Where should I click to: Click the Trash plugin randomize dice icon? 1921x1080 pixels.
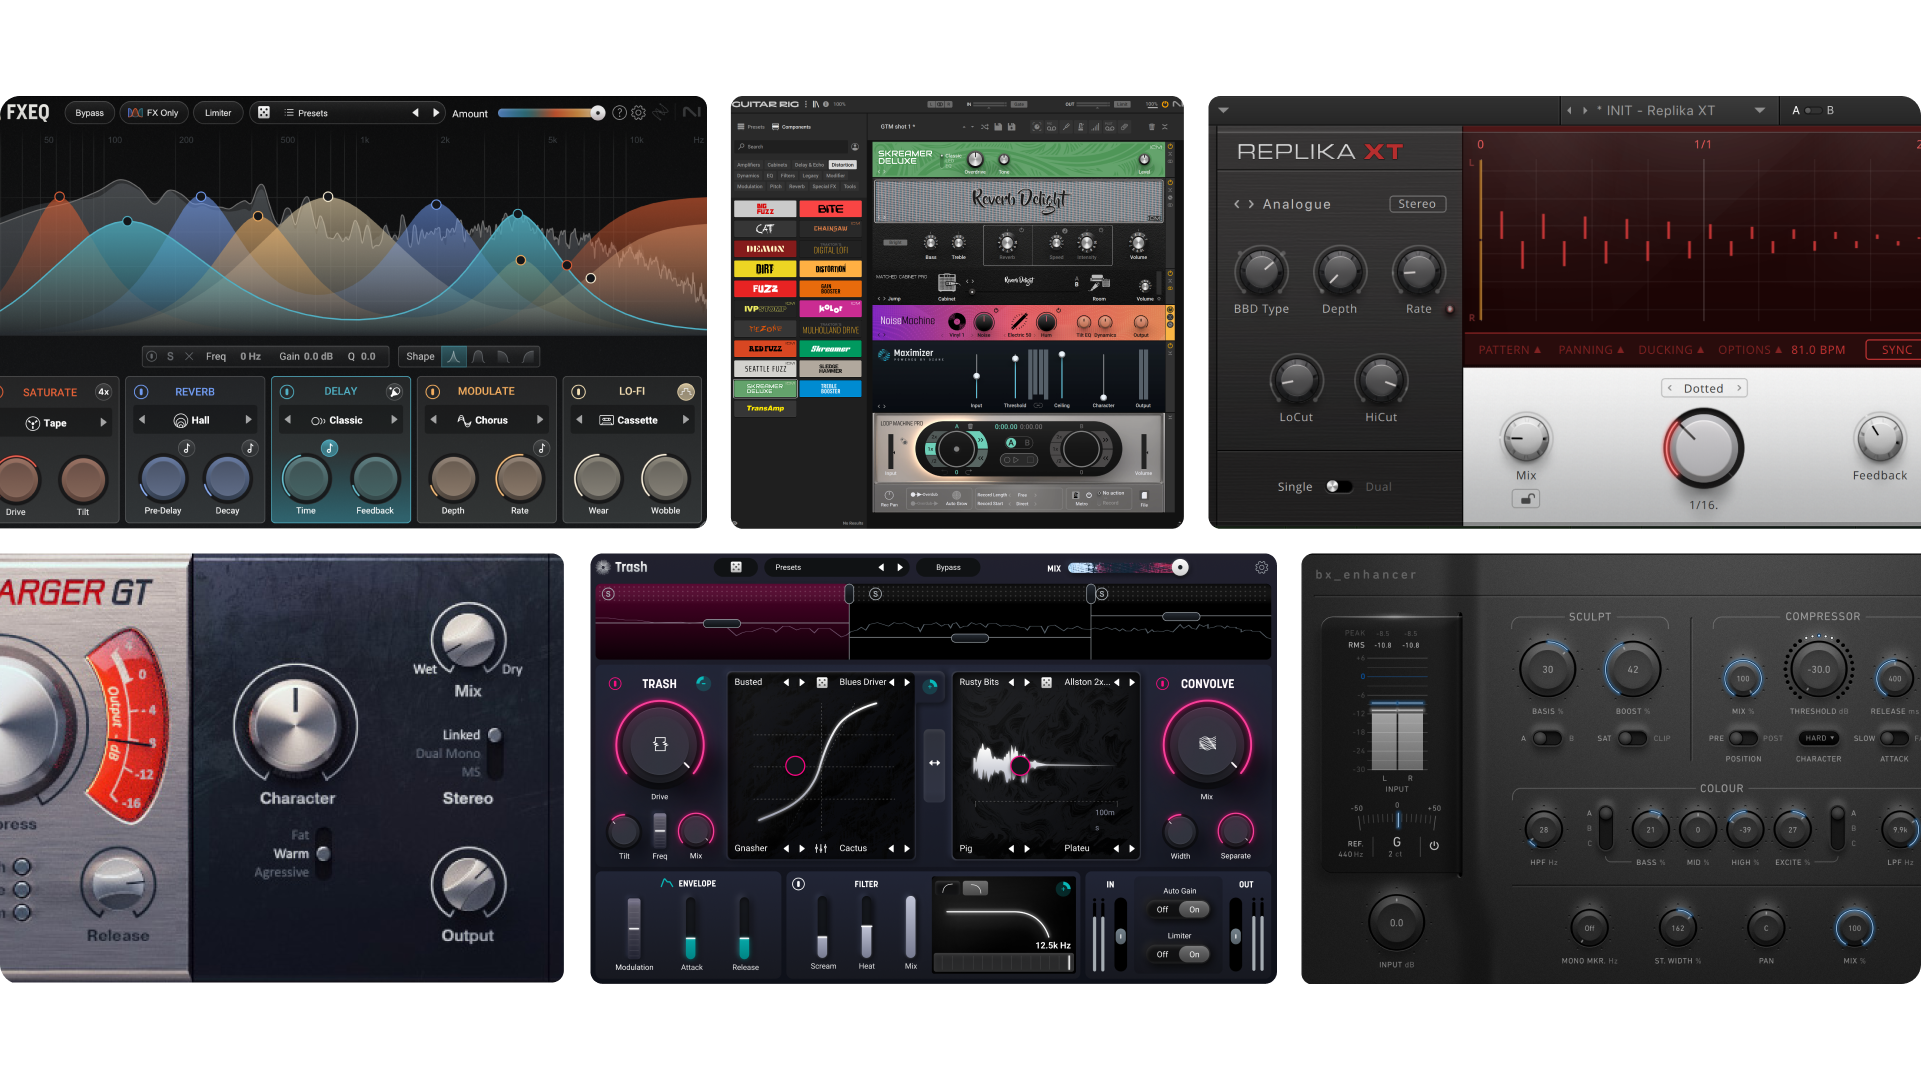736,567
